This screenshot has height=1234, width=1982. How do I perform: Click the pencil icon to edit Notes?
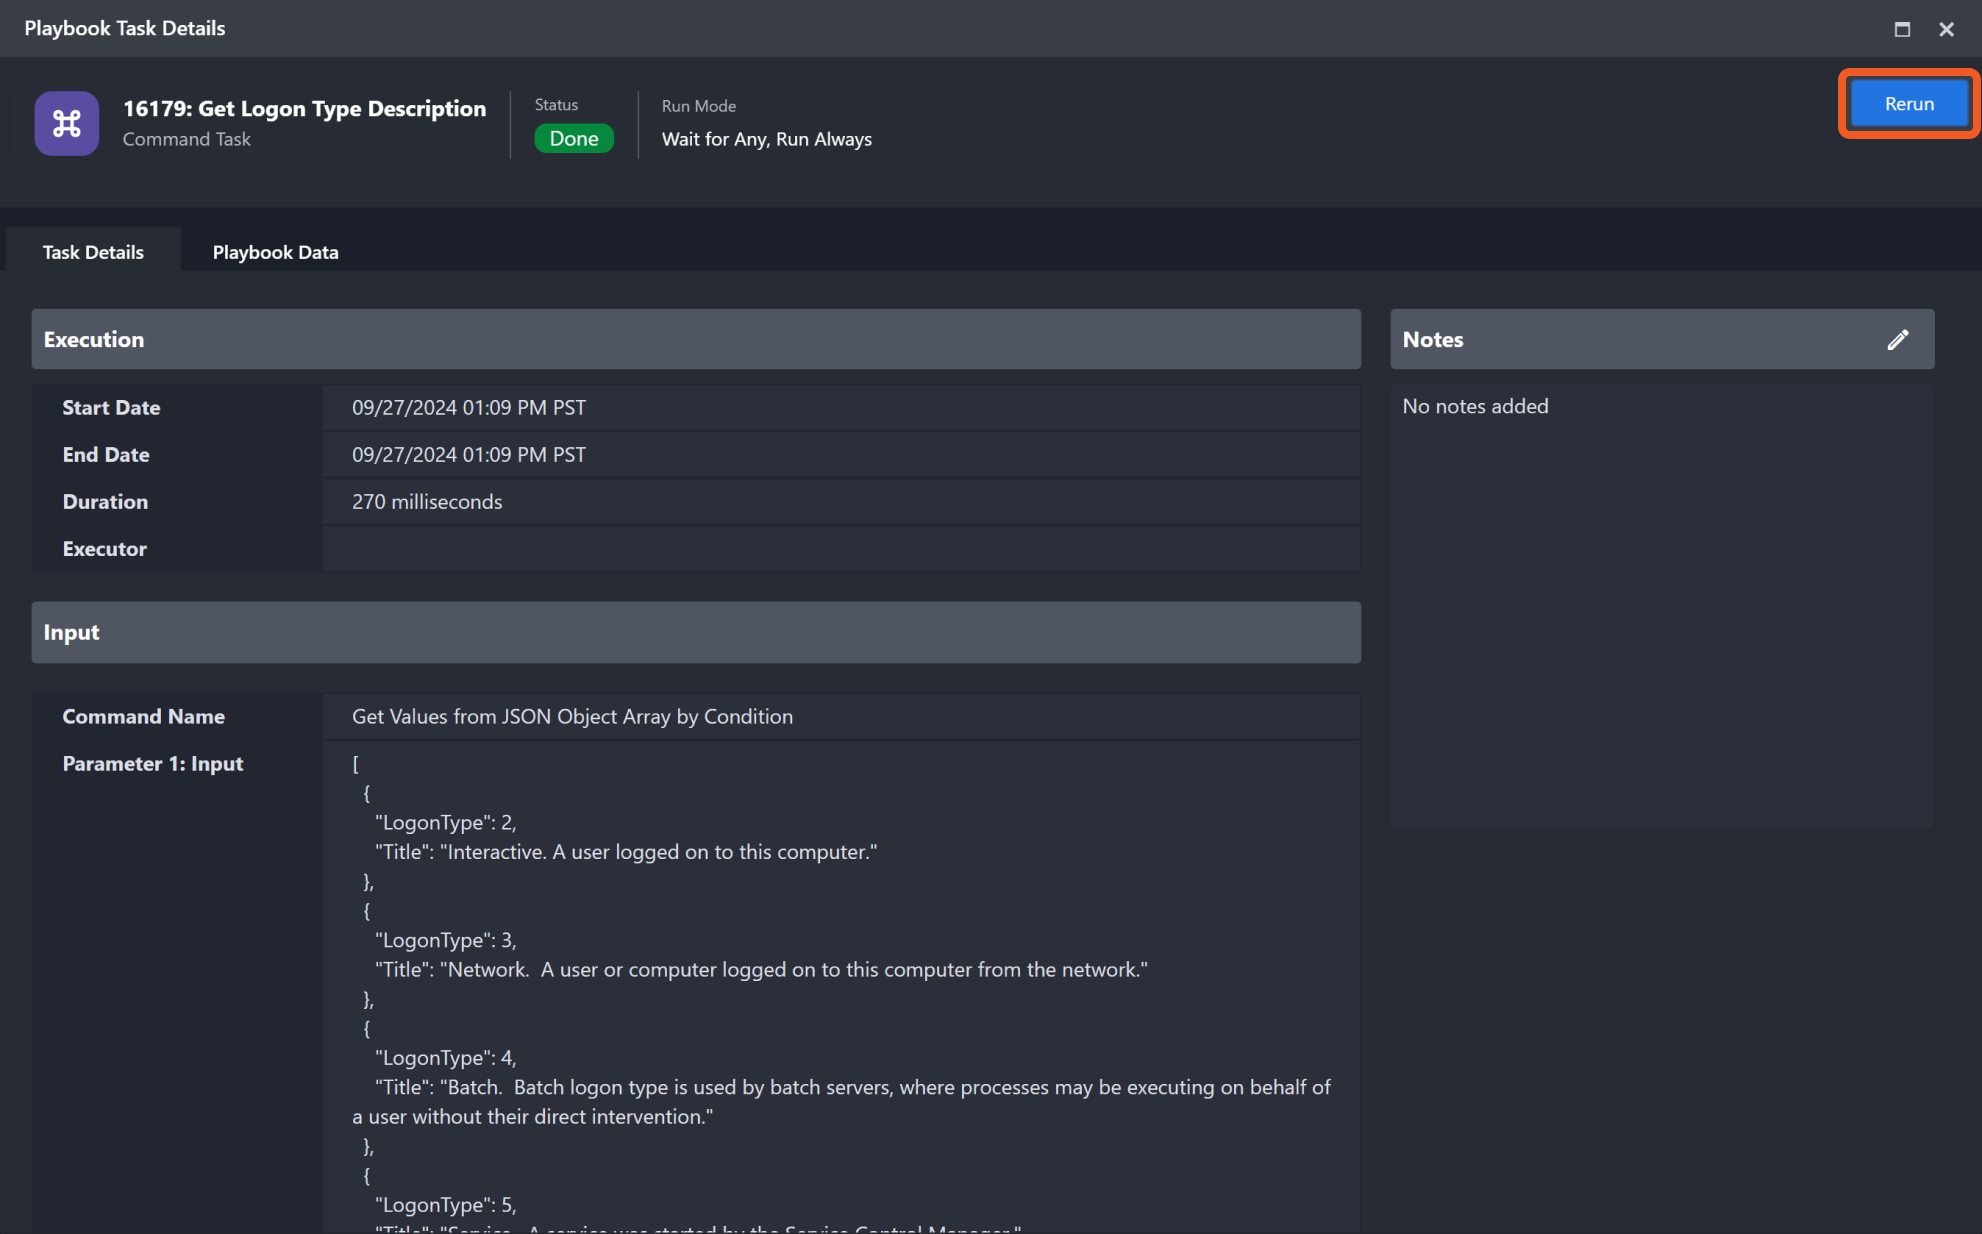(x=1897, y=340)
